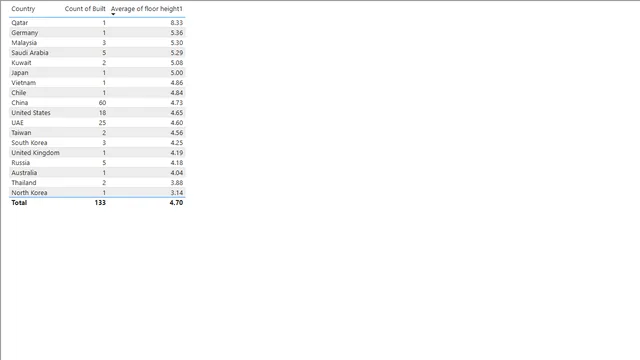The width and height of the screenshot is (640, 360).
Task: Click Russia's average value 4.18
Action: (177, 162)
